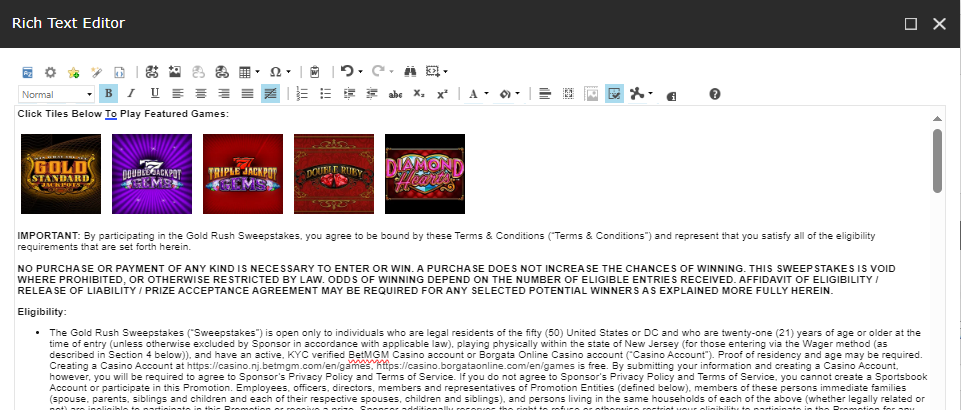Click the hyperlink manager chain icon
Screen dimensions: 961x410
coord(221,72)
